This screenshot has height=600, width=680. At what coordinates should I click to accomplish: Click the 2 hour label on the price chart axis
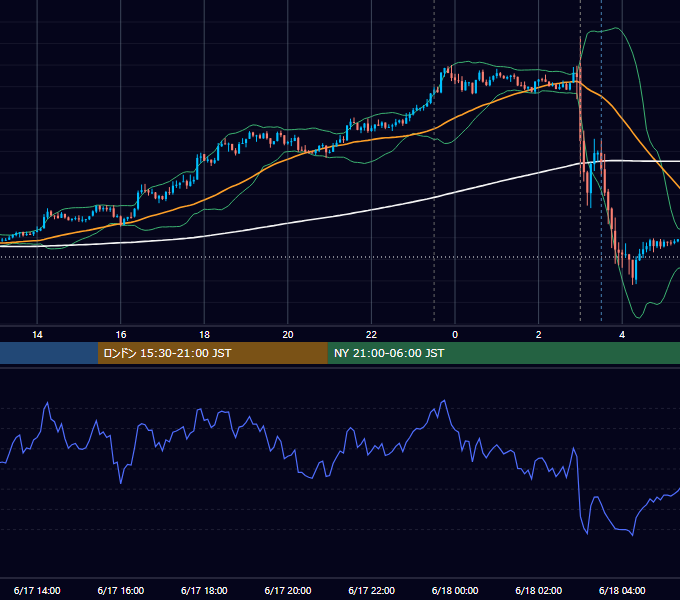tap(539, 335)
